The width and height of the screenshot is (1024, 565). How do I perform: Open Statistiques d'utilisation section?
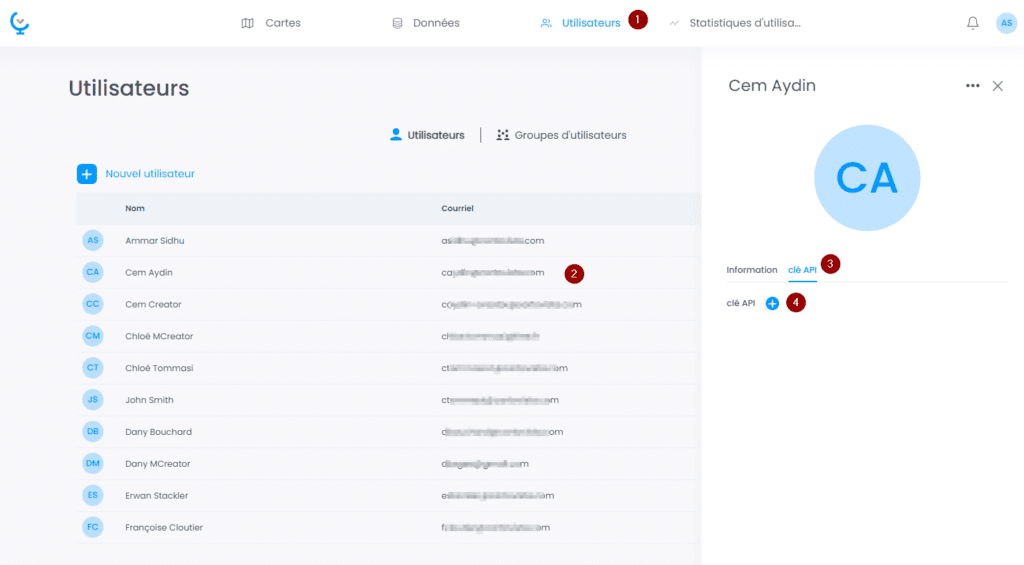[x=735, y=23]
